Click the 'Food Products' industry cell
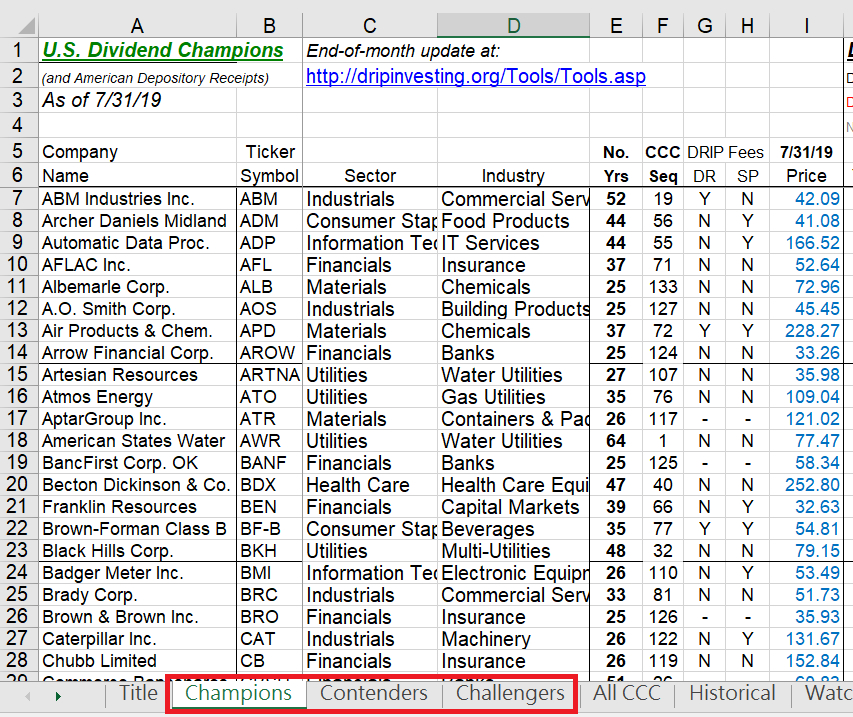Image resolution: width=853 pixels, height=717 pixels. point(514,221)
